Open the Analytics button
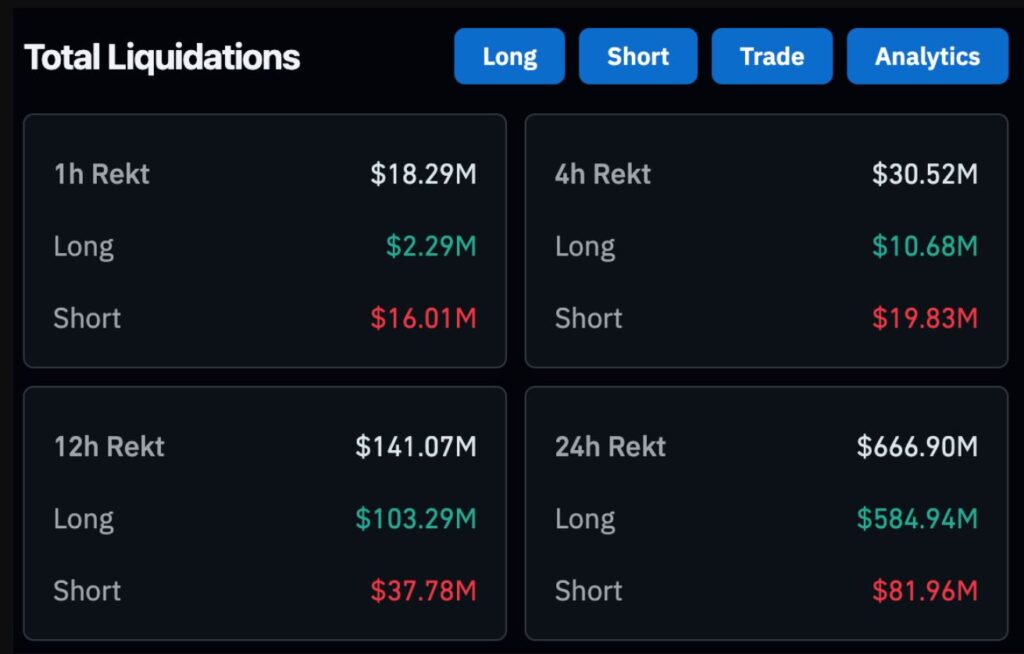Viewport: 1024px width, 654px height. [927, 57]
